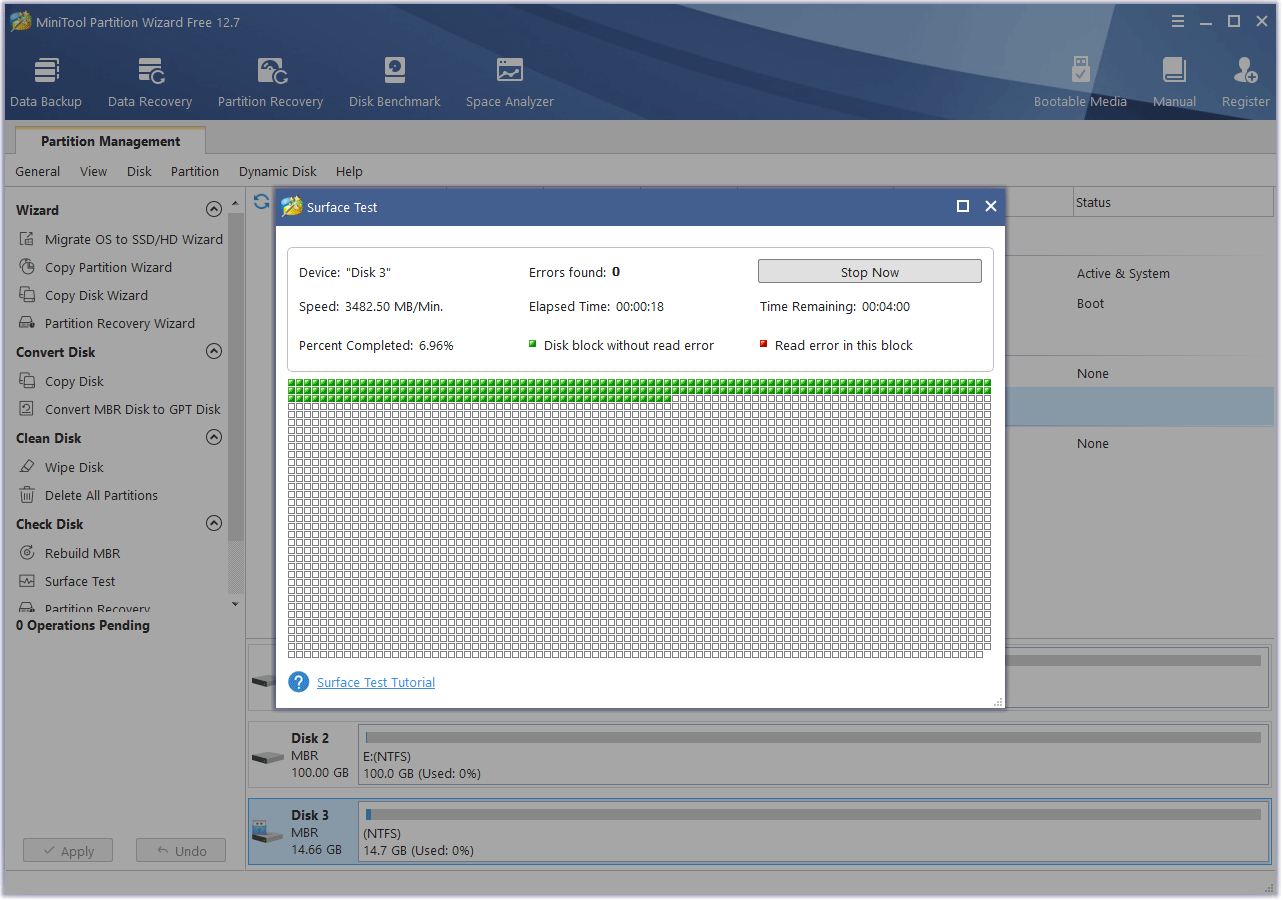Open Data Backup tool
The image size is (1283, 900).
46,83
